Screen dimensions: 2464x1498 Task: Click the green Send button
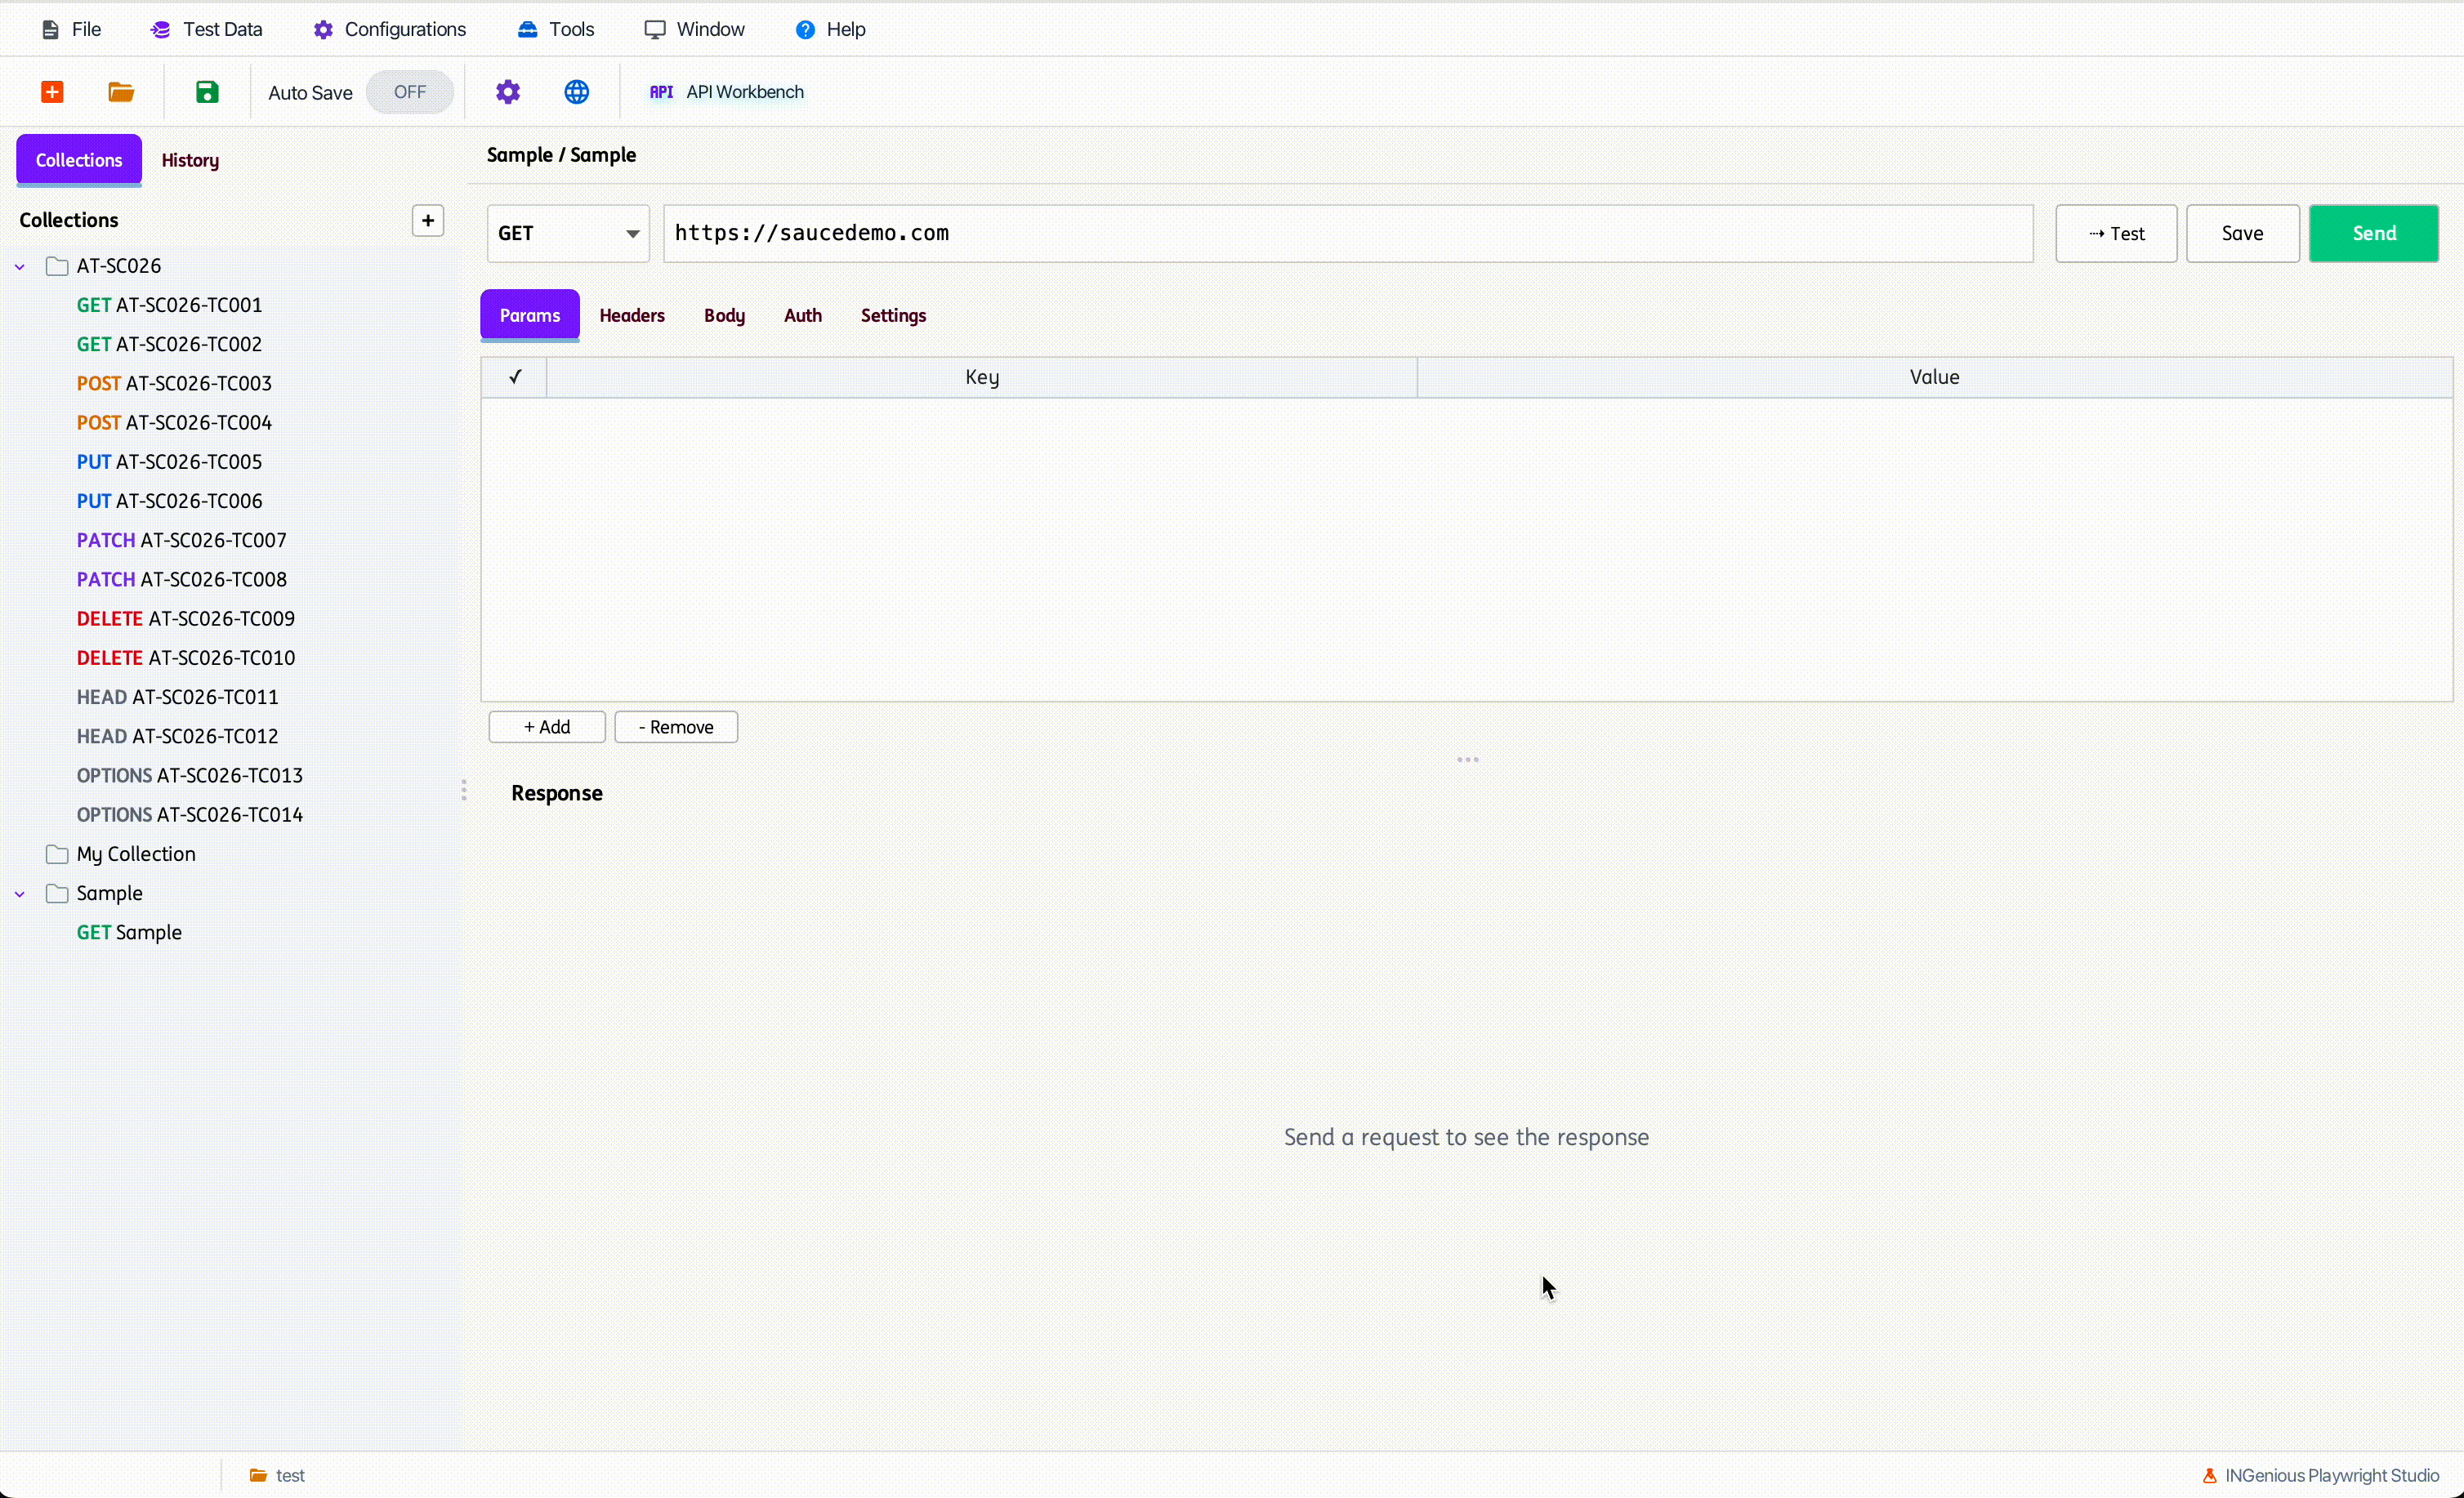[x=2374, y=233]
